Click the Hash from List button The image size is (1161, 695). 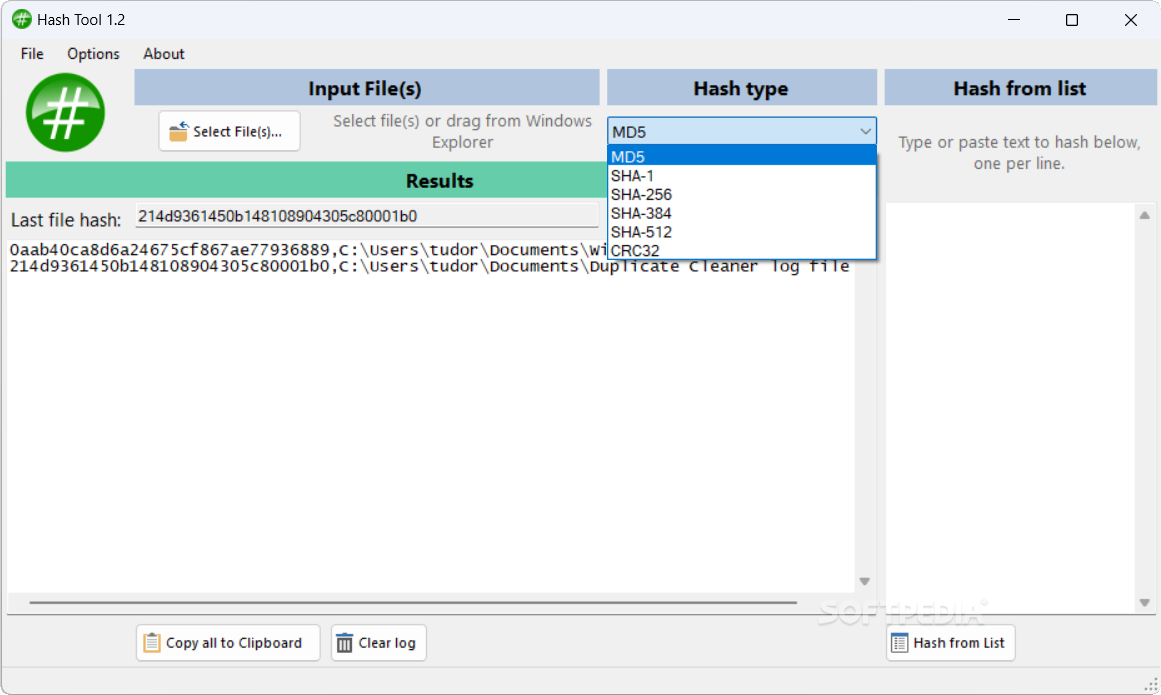(951, 642)
